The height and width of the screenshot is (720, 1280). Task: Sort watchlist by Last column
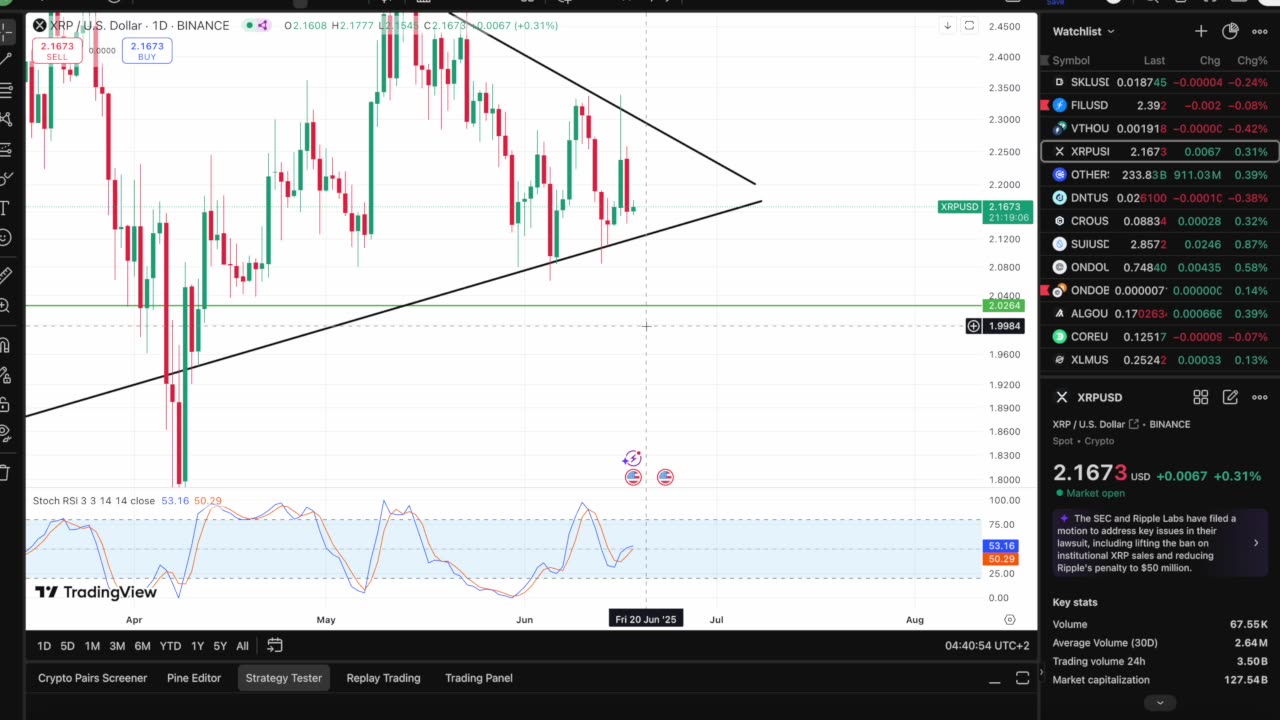(x=1154, y=61)
